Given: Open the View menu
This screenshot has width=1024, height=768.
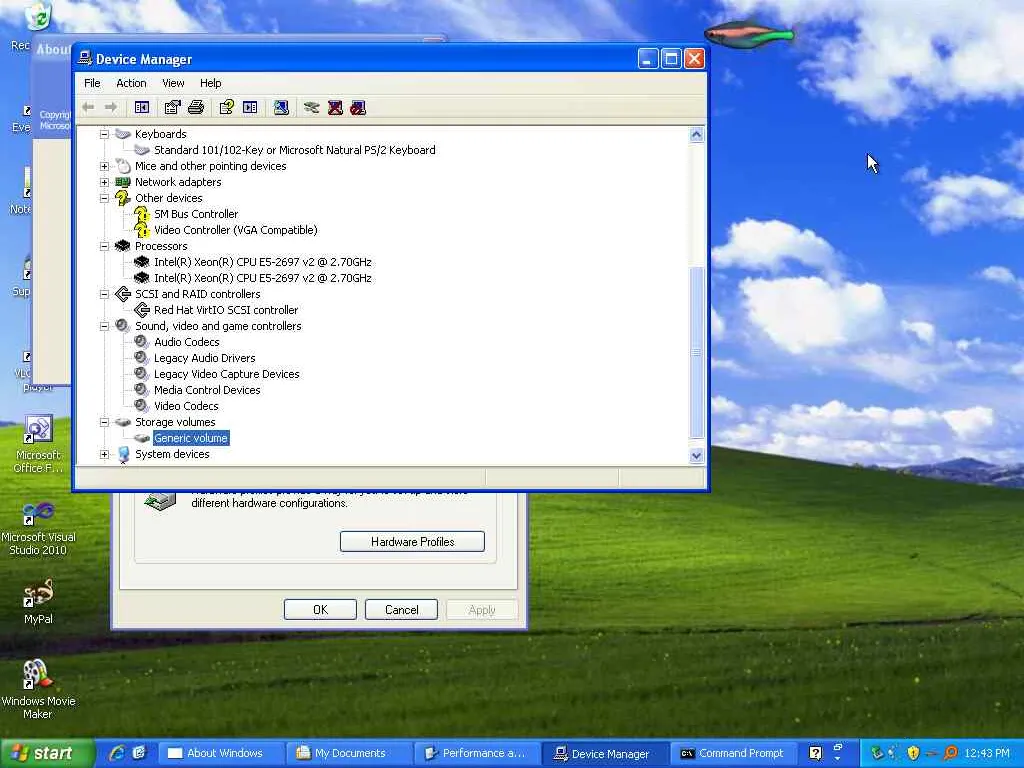Looking at the screenshot, I should [x=173, y=83].
